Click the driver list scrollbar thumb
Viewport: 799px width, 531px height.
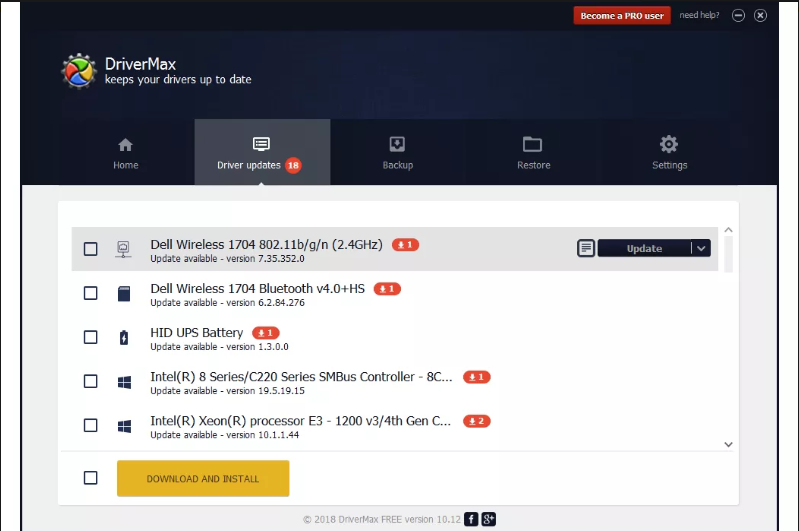click(x=729, y=254)
